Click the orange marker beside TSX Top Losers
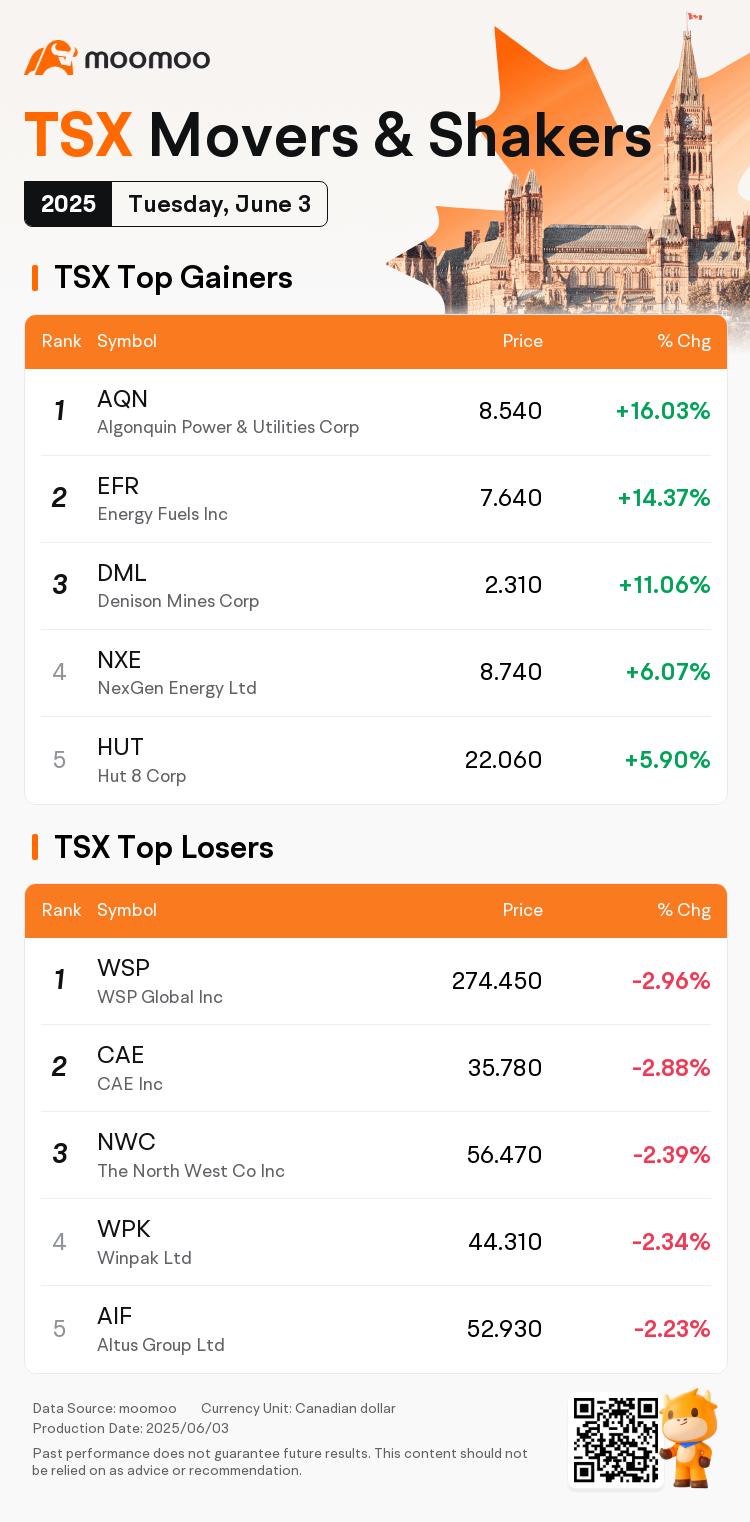Screen dimensions: 750x1522 (35, 848)
